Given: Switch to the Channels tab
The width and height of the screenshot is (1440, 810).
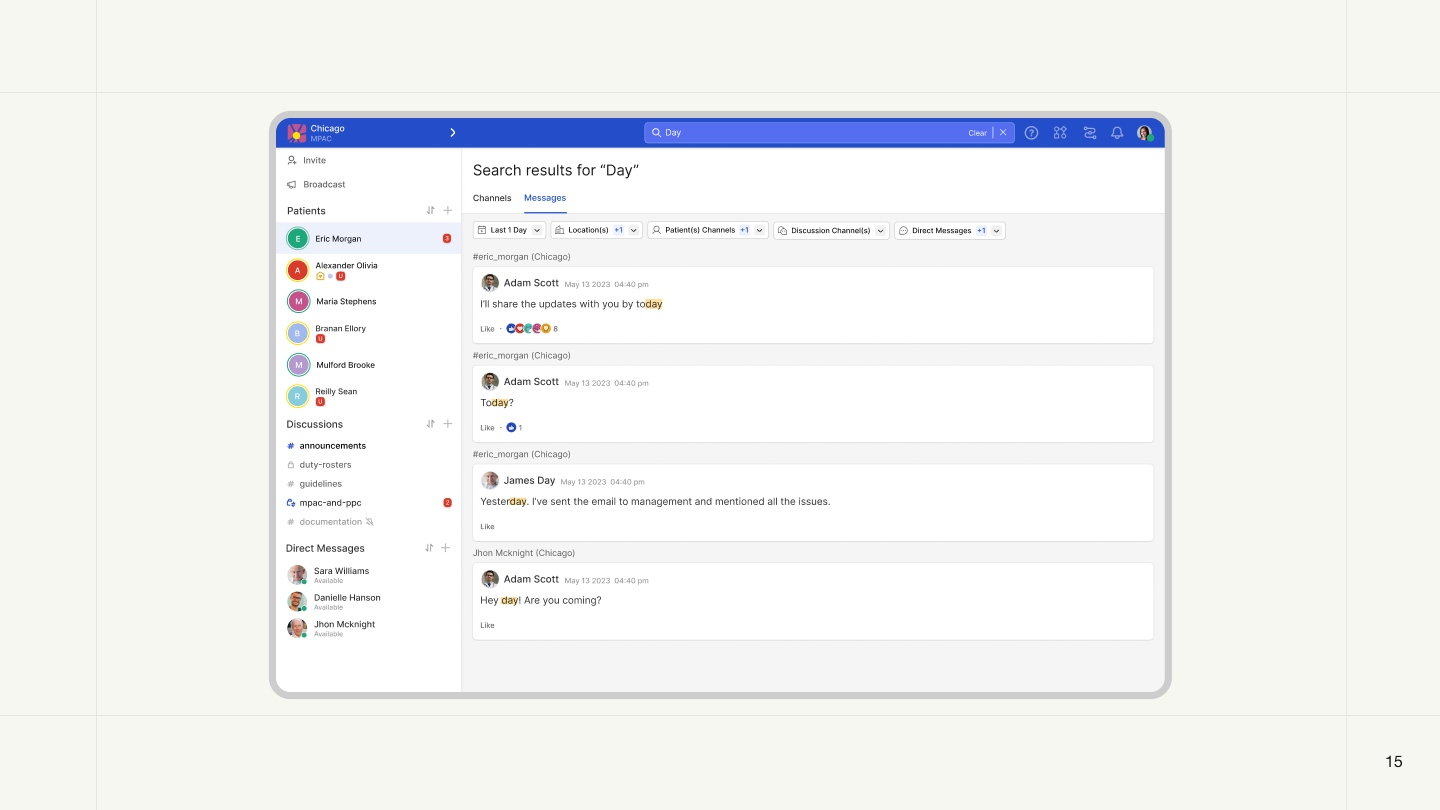Looking at the screenshot, I should tap(492, 198).
